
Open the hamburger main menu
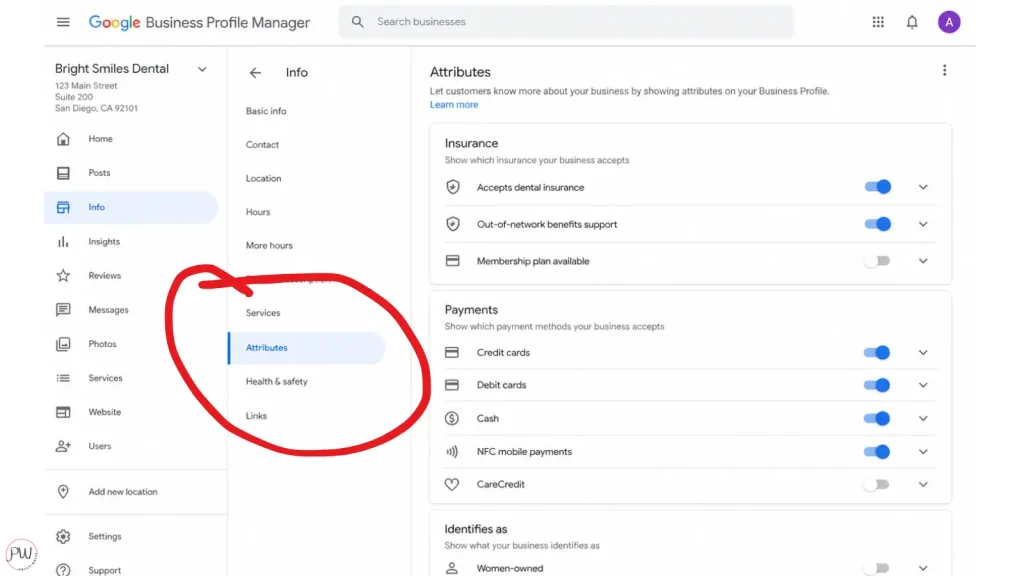(x=63, y=22)
